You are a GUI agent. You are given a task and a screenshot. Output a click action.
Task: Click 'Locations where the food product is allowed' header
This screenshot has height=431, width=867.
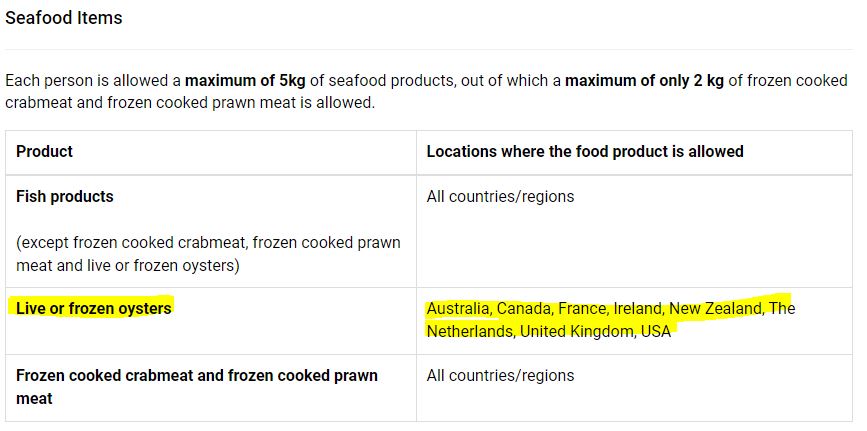pos(585,152)
